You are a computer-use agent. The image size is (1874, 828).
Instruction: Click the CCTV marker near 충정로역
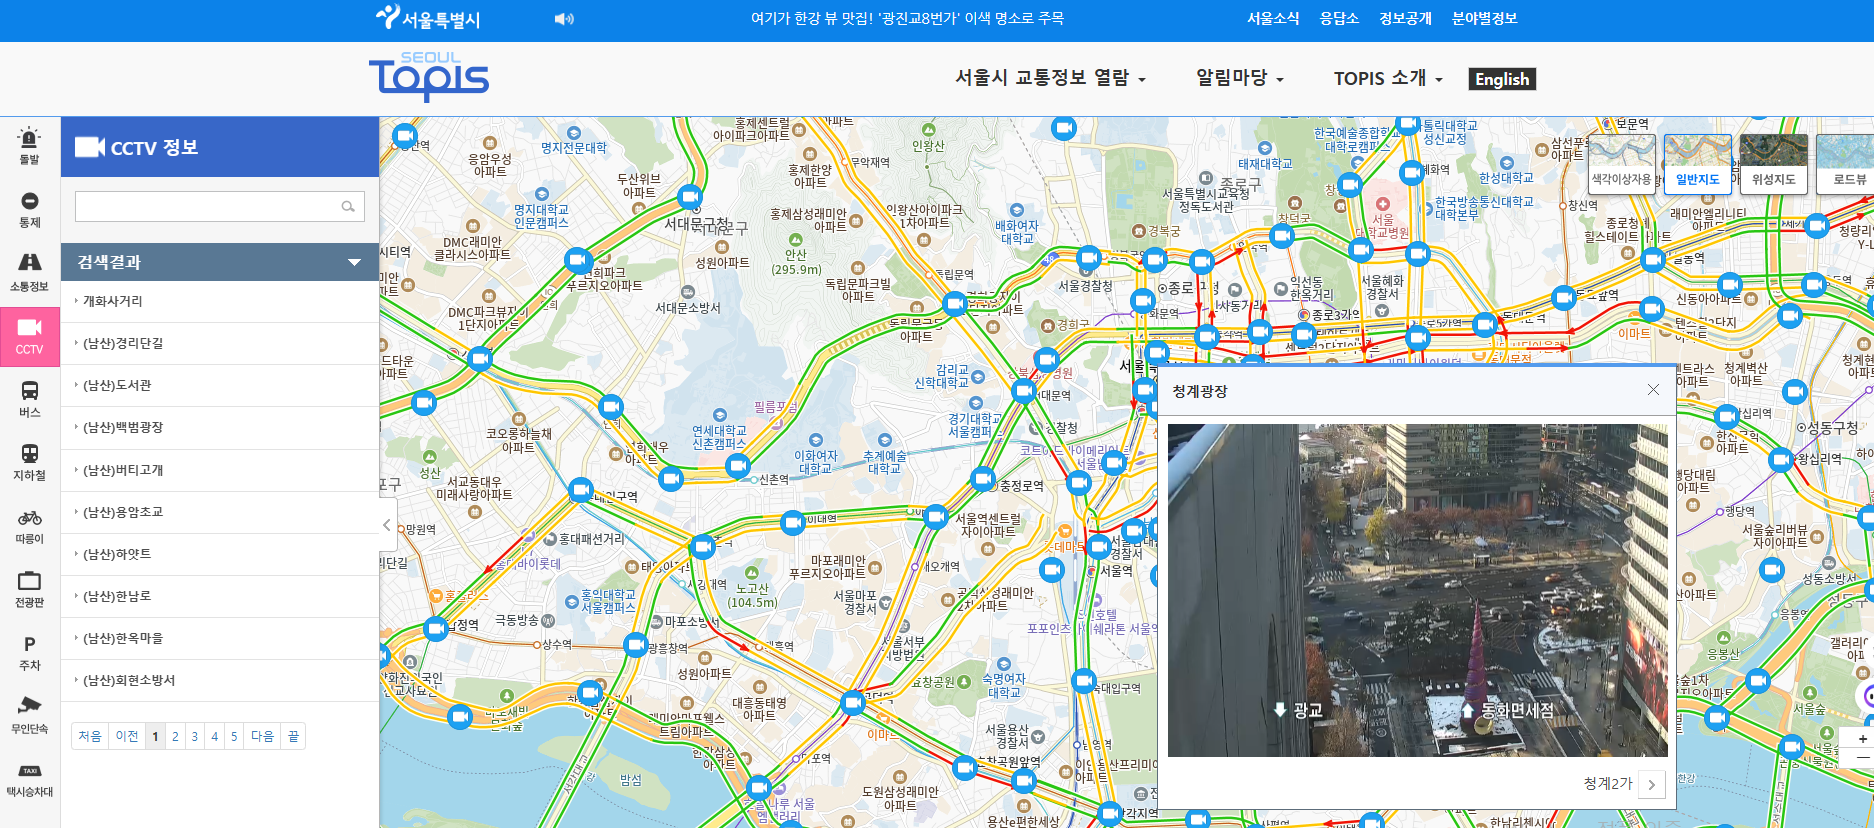pos(984,478)
